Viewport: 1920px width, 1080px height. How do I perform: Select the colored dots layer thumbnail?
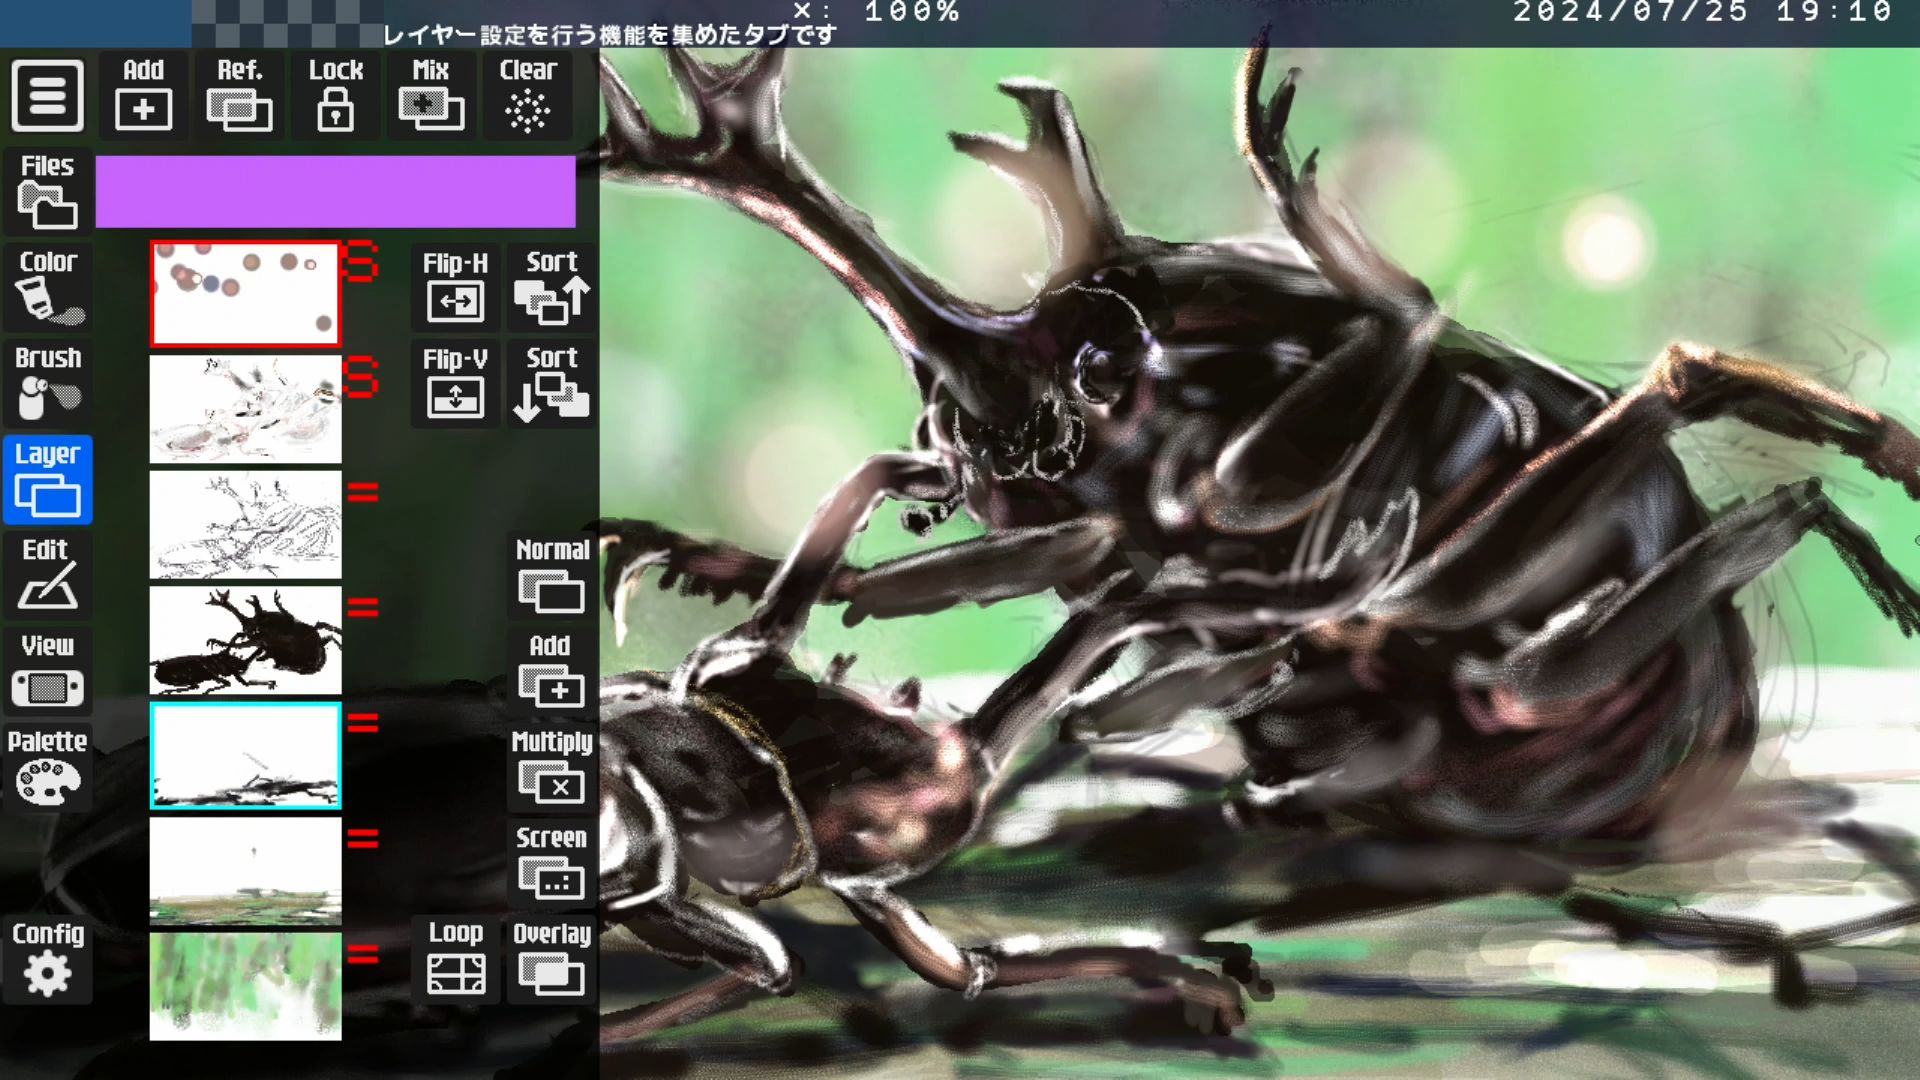click(245, 294)
